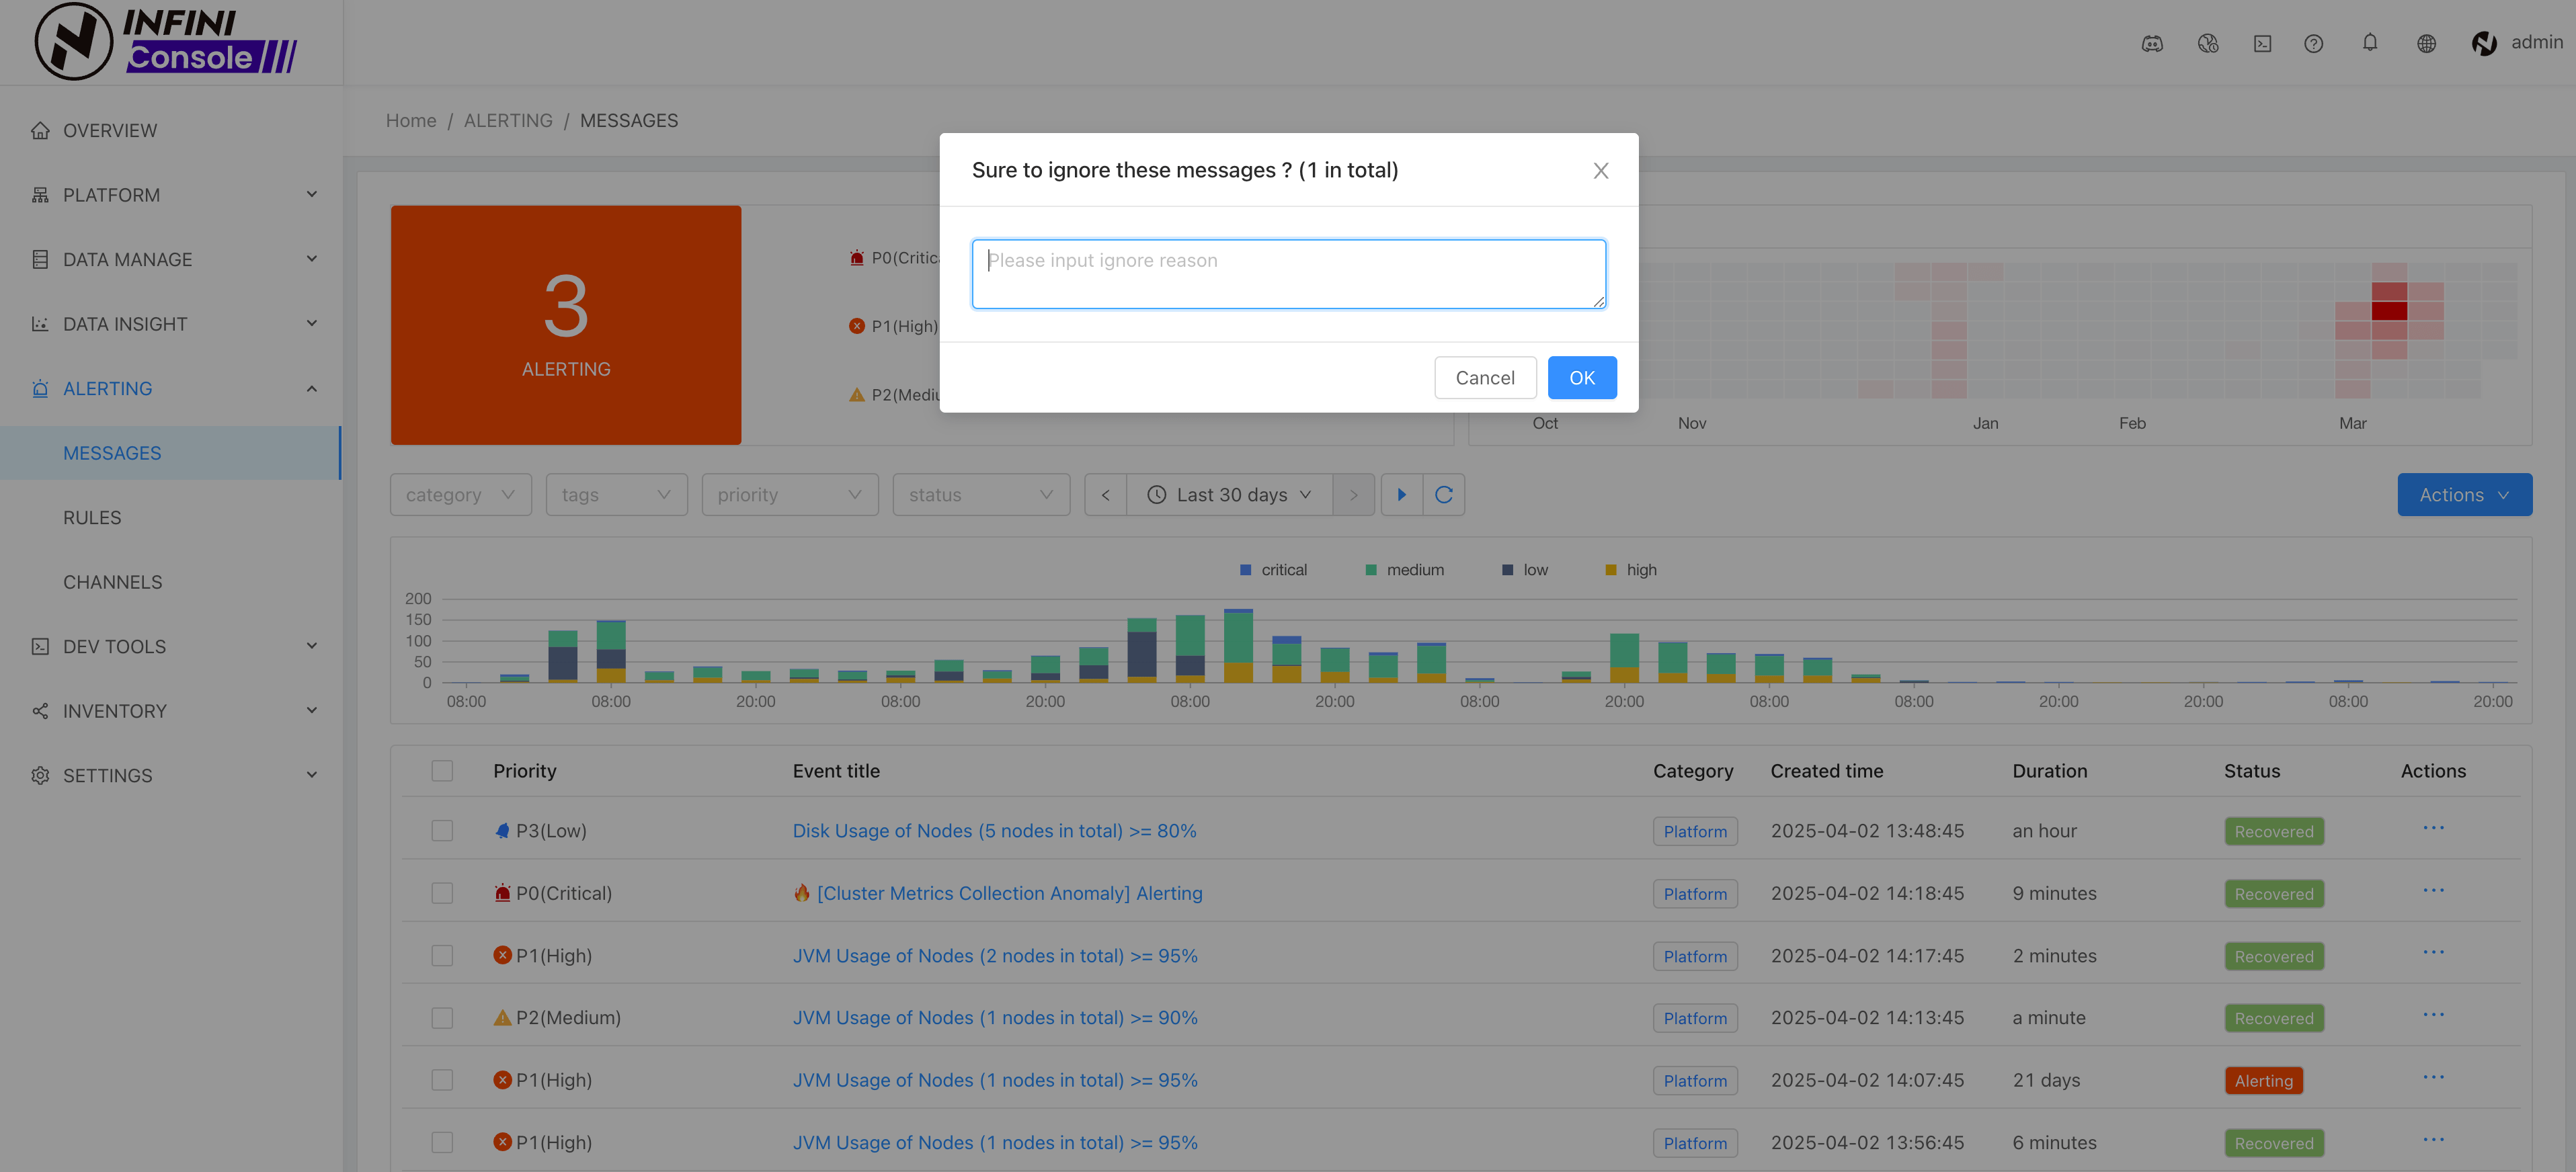Close the ignore messages dialog

click(1600, 171)
